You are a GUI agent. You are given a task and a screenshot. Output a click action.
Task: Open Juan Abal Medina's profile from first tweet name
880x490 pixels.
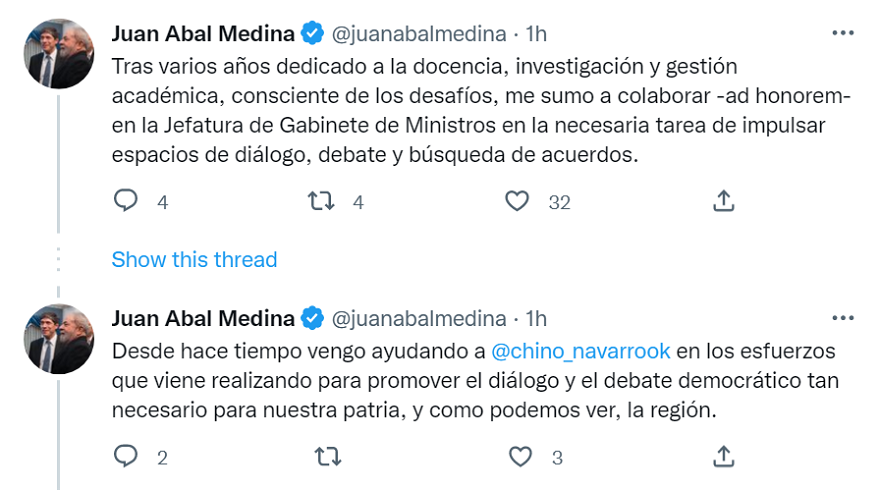(x=203, y=34)
